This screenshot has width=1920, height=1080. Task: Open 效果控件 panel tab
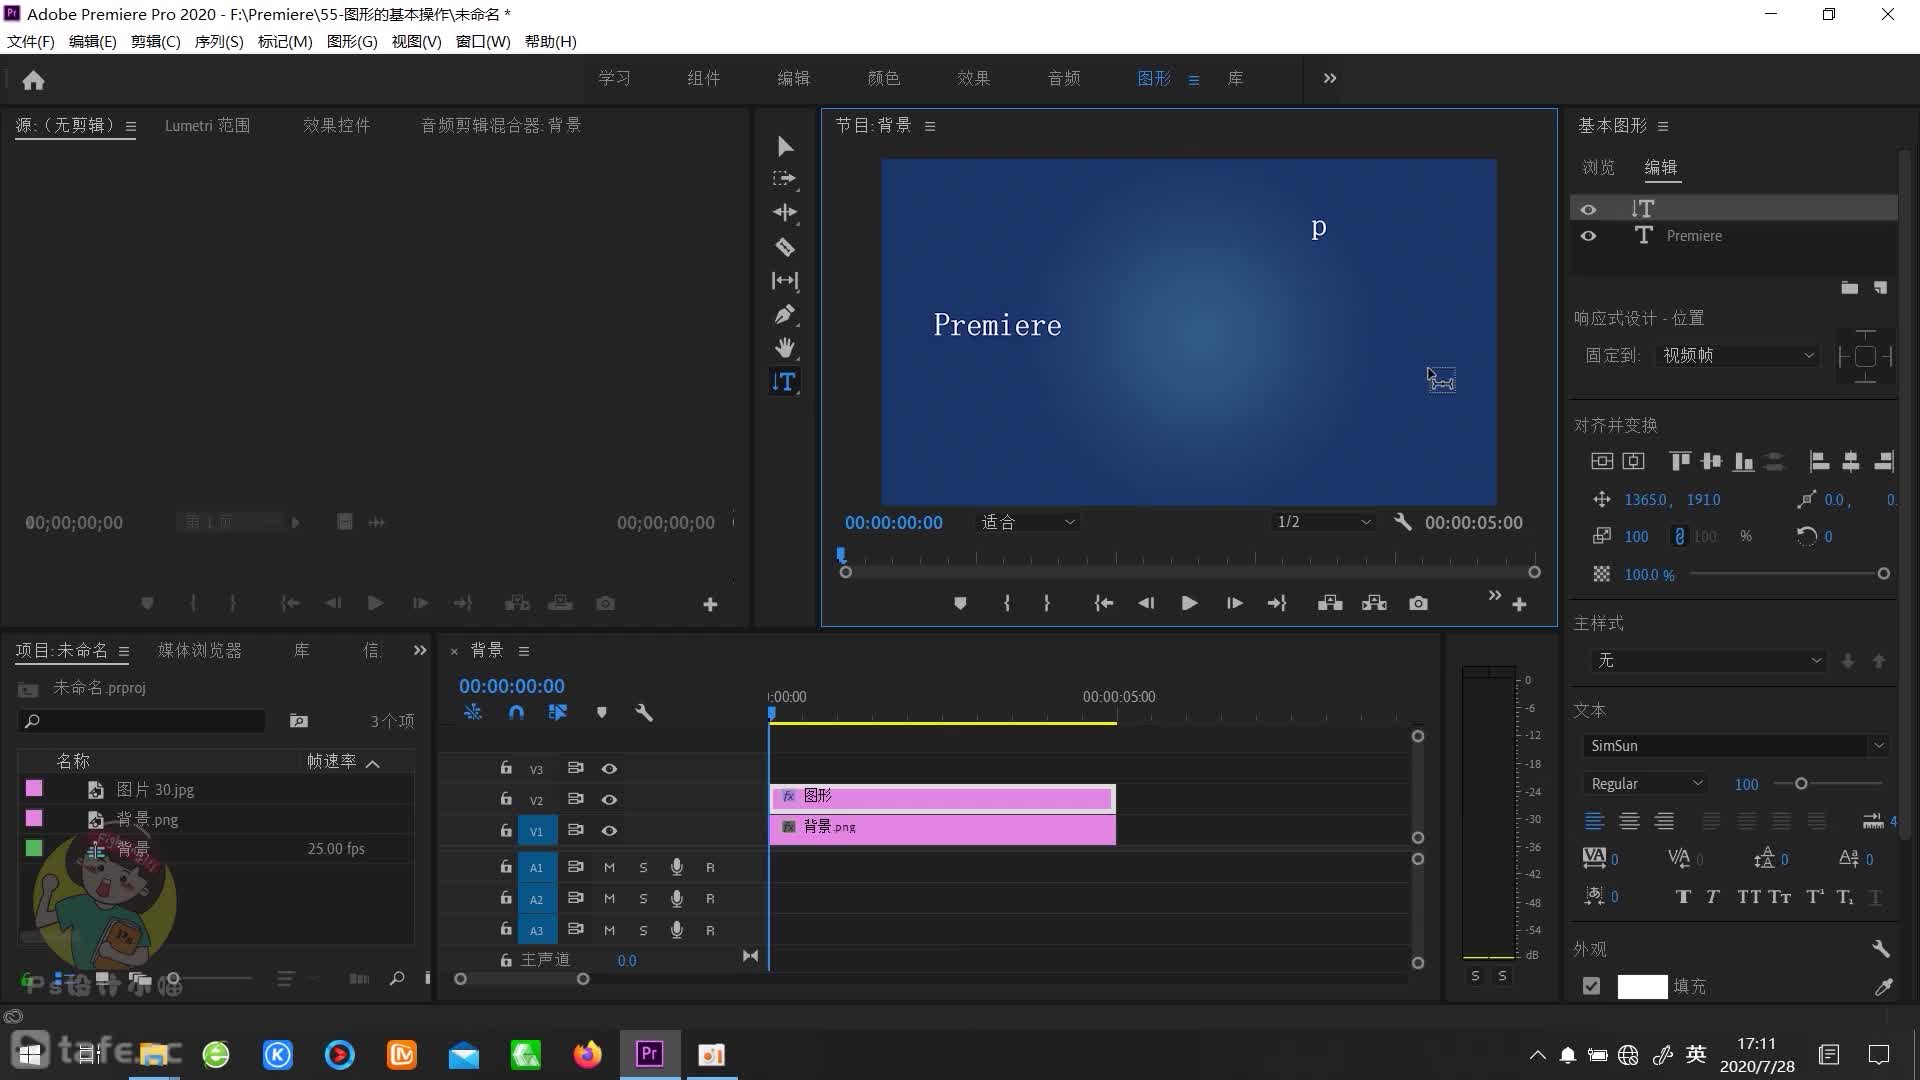(x=337, y=126)
